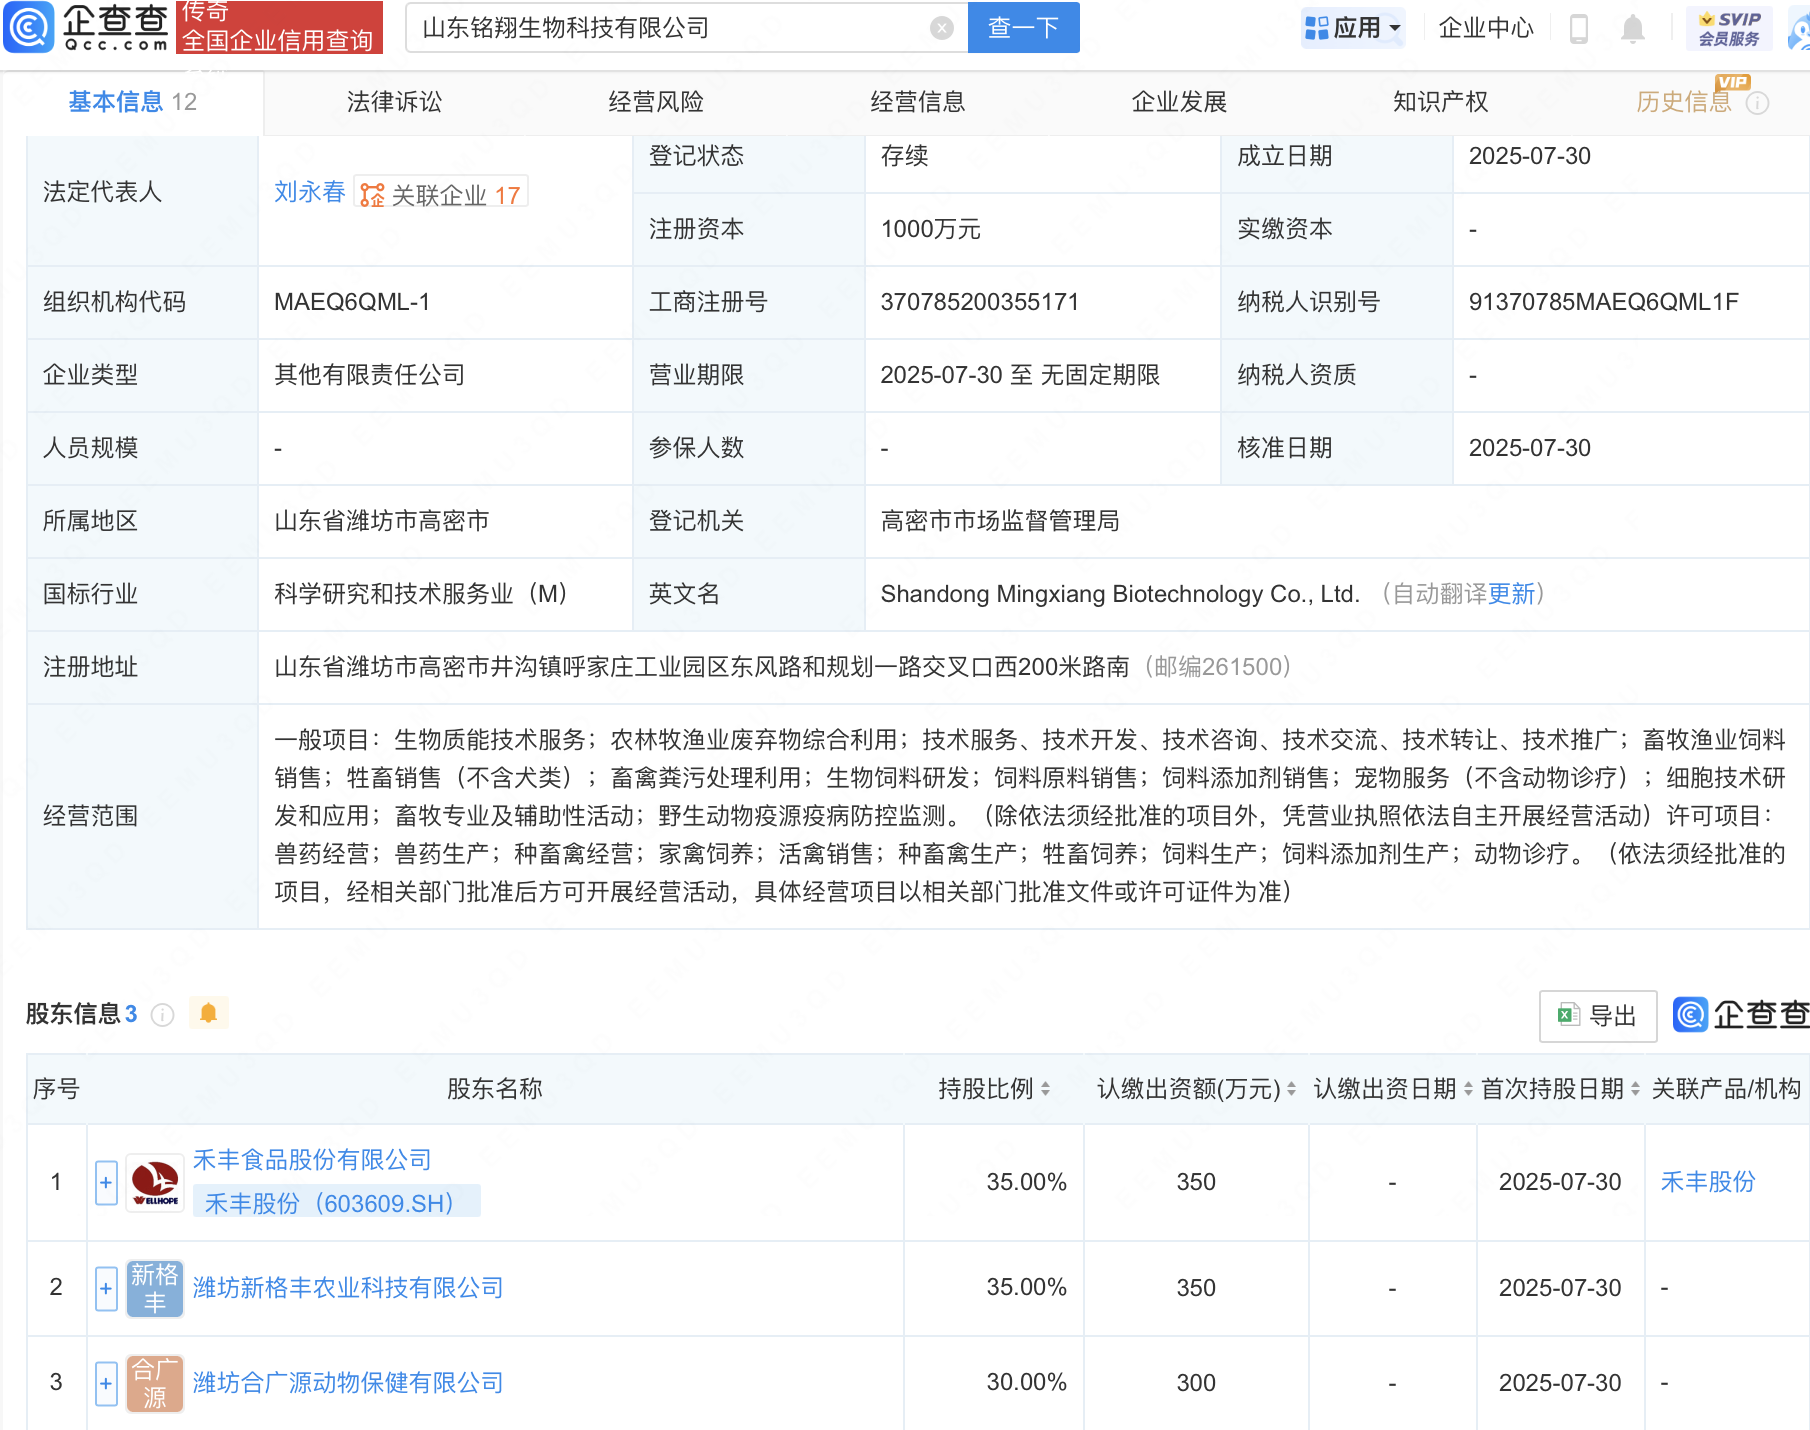Click English name Shandong Mingxiang Biotechnology
The image size is (1810, 1430).
click(1120, 594)
